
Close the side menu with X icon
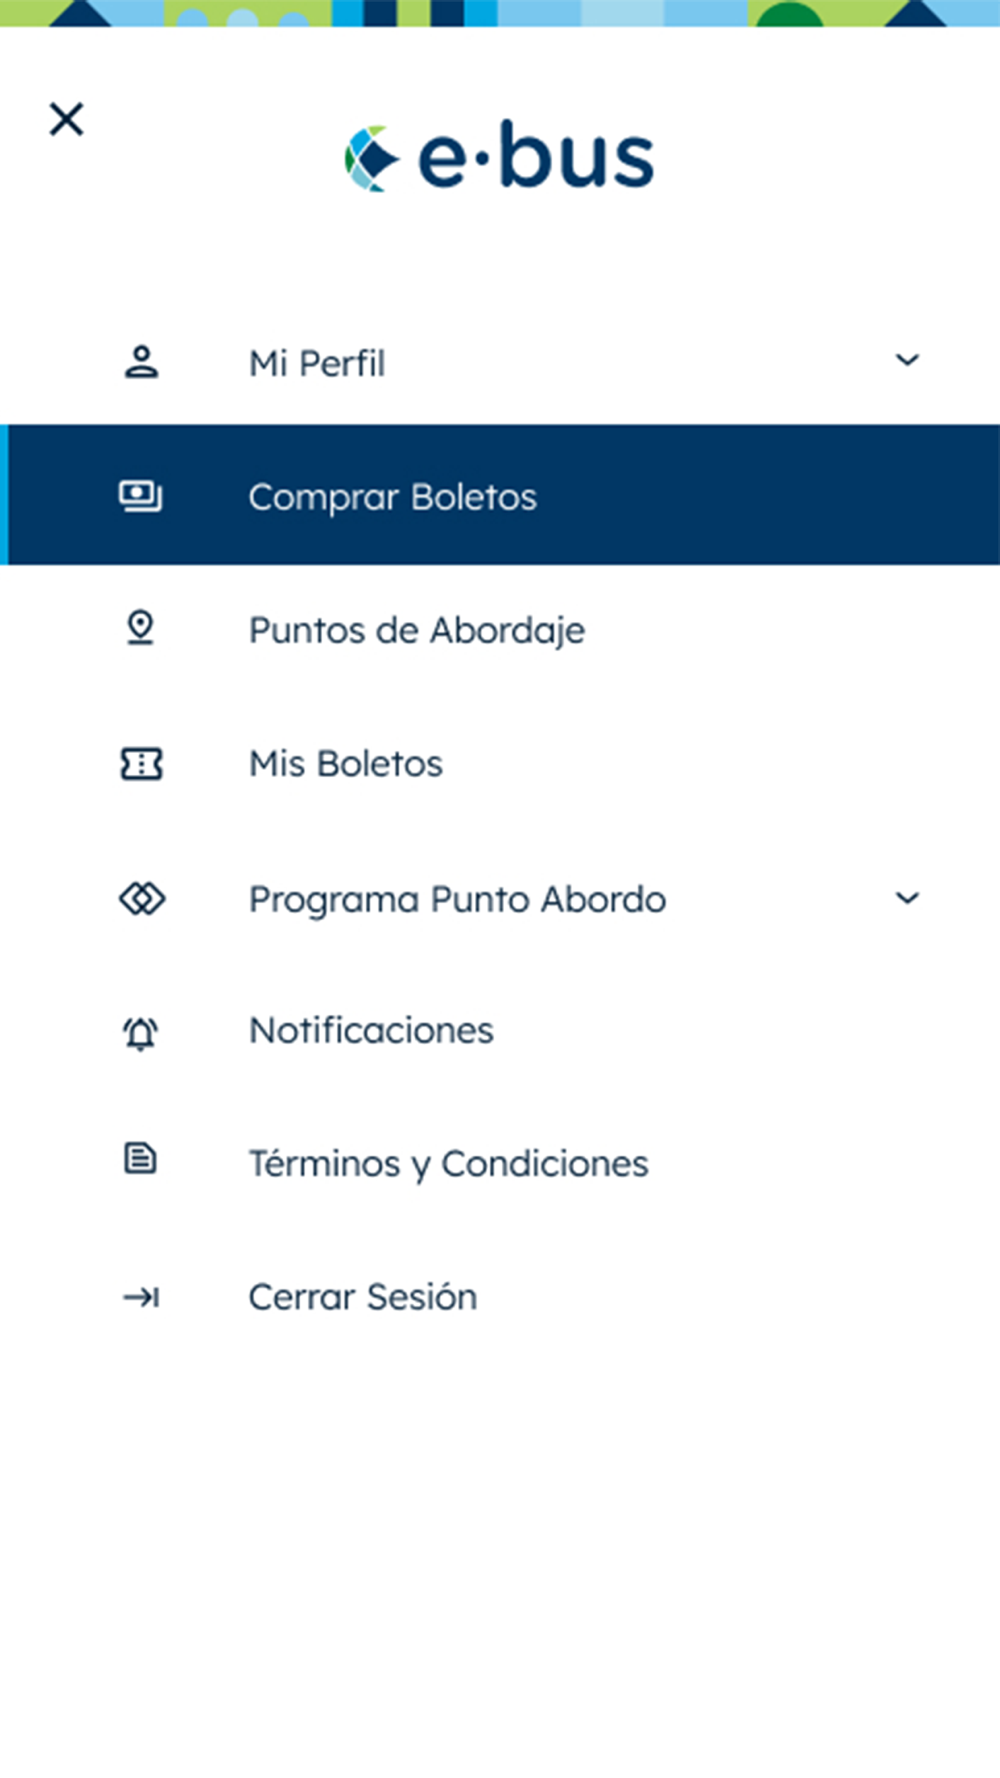pos(67,120)
